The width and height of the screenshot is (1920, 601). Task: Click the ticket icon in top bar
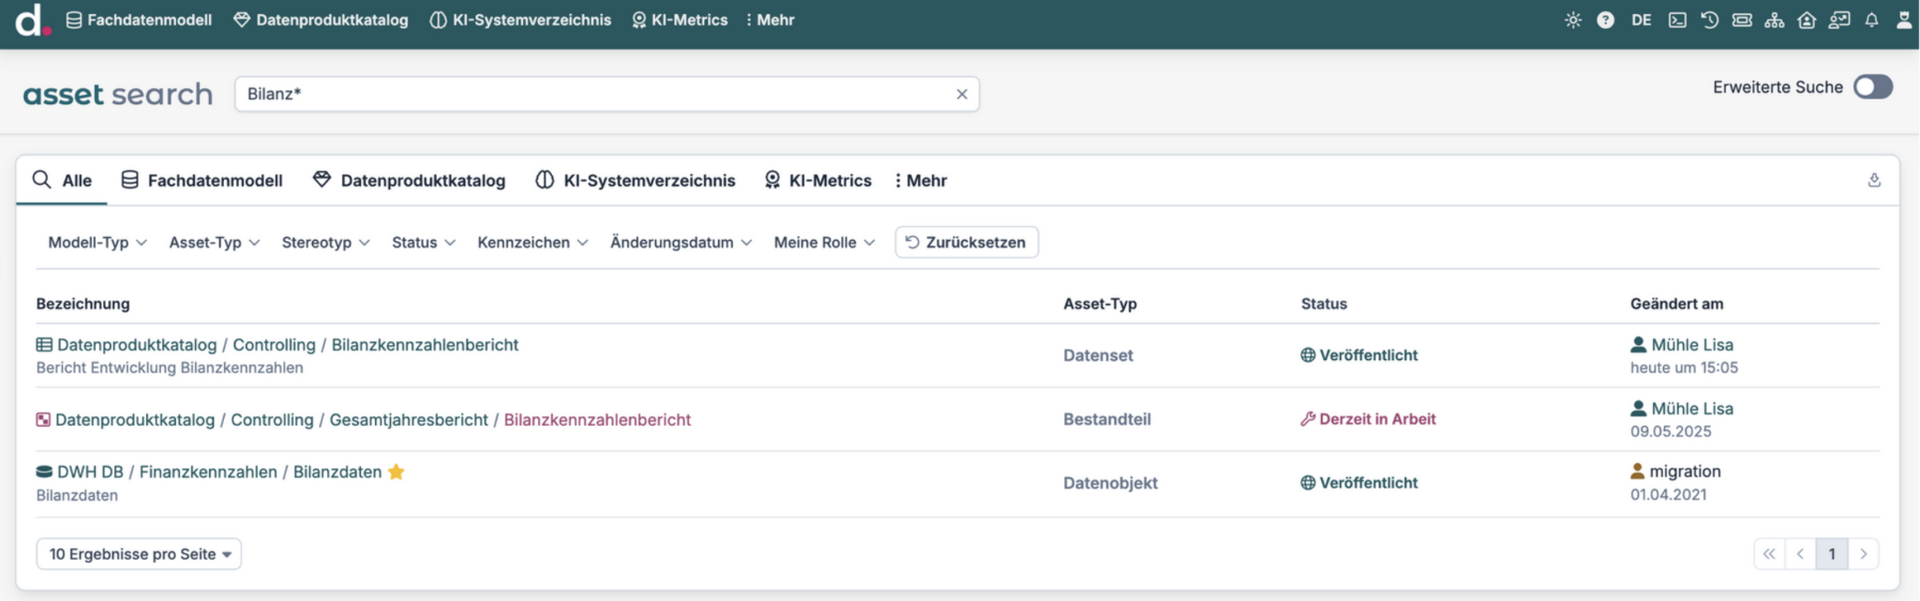point(1742,20)
